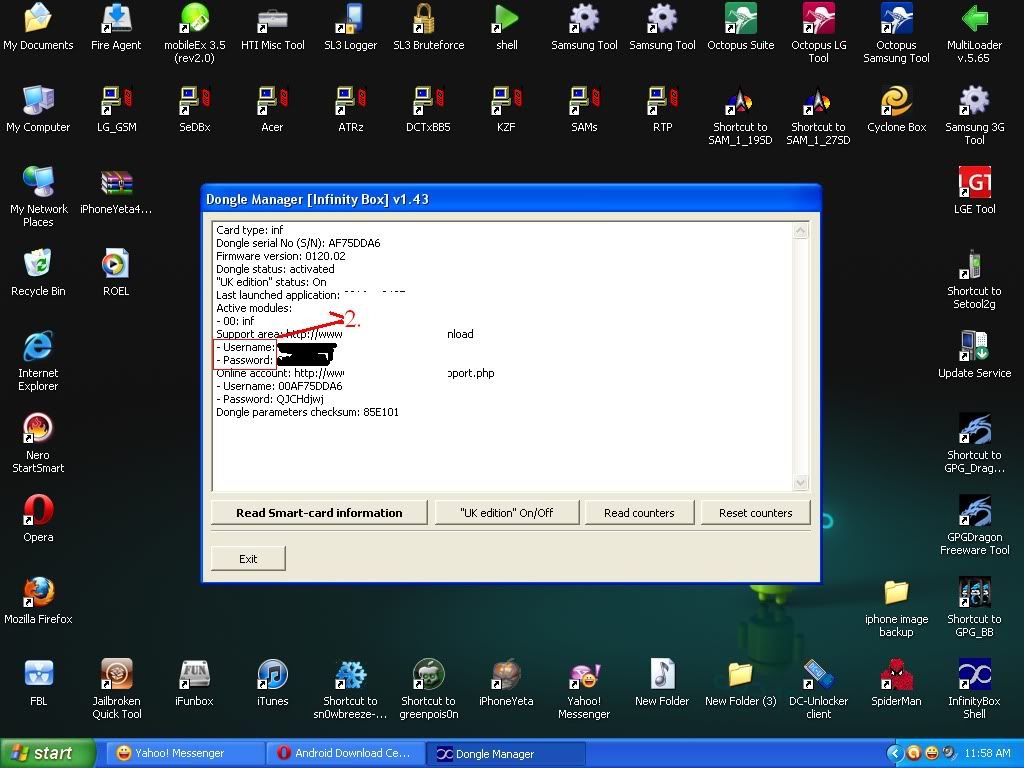Launch Fire Agent from the desktop
This screenshot has width=1024, height=768.
[116, 27]
